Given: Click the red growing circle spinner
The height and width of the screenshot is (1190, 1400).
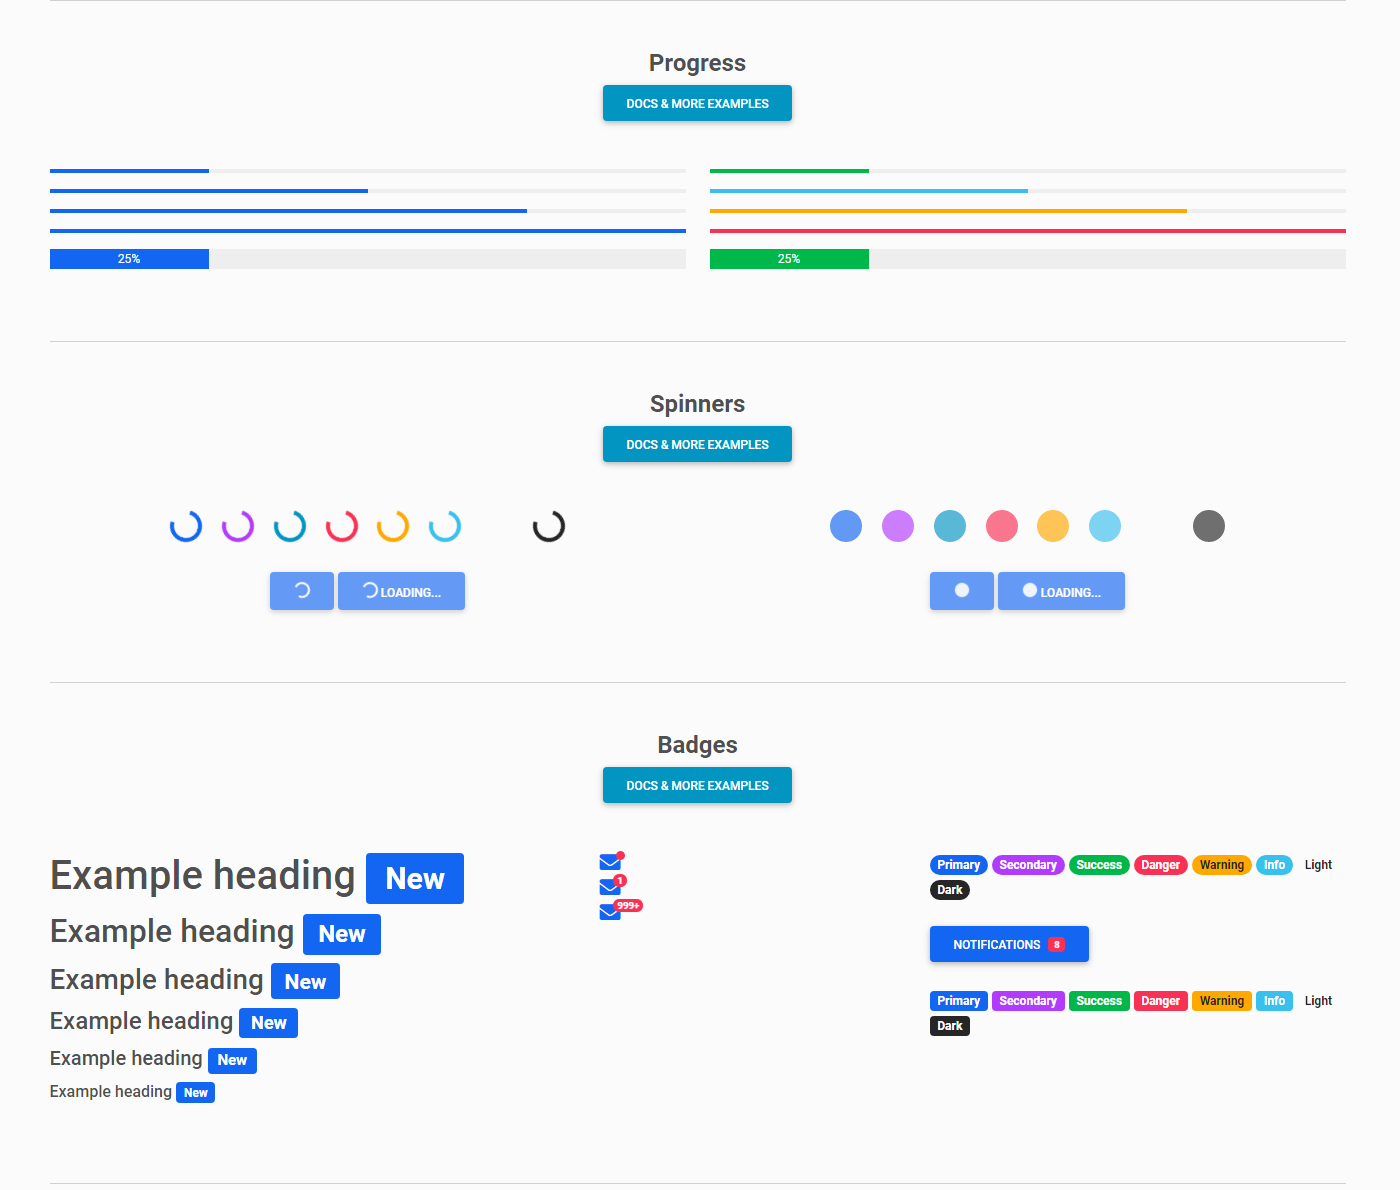Looking at the screenshot, I should [1002, 526].
